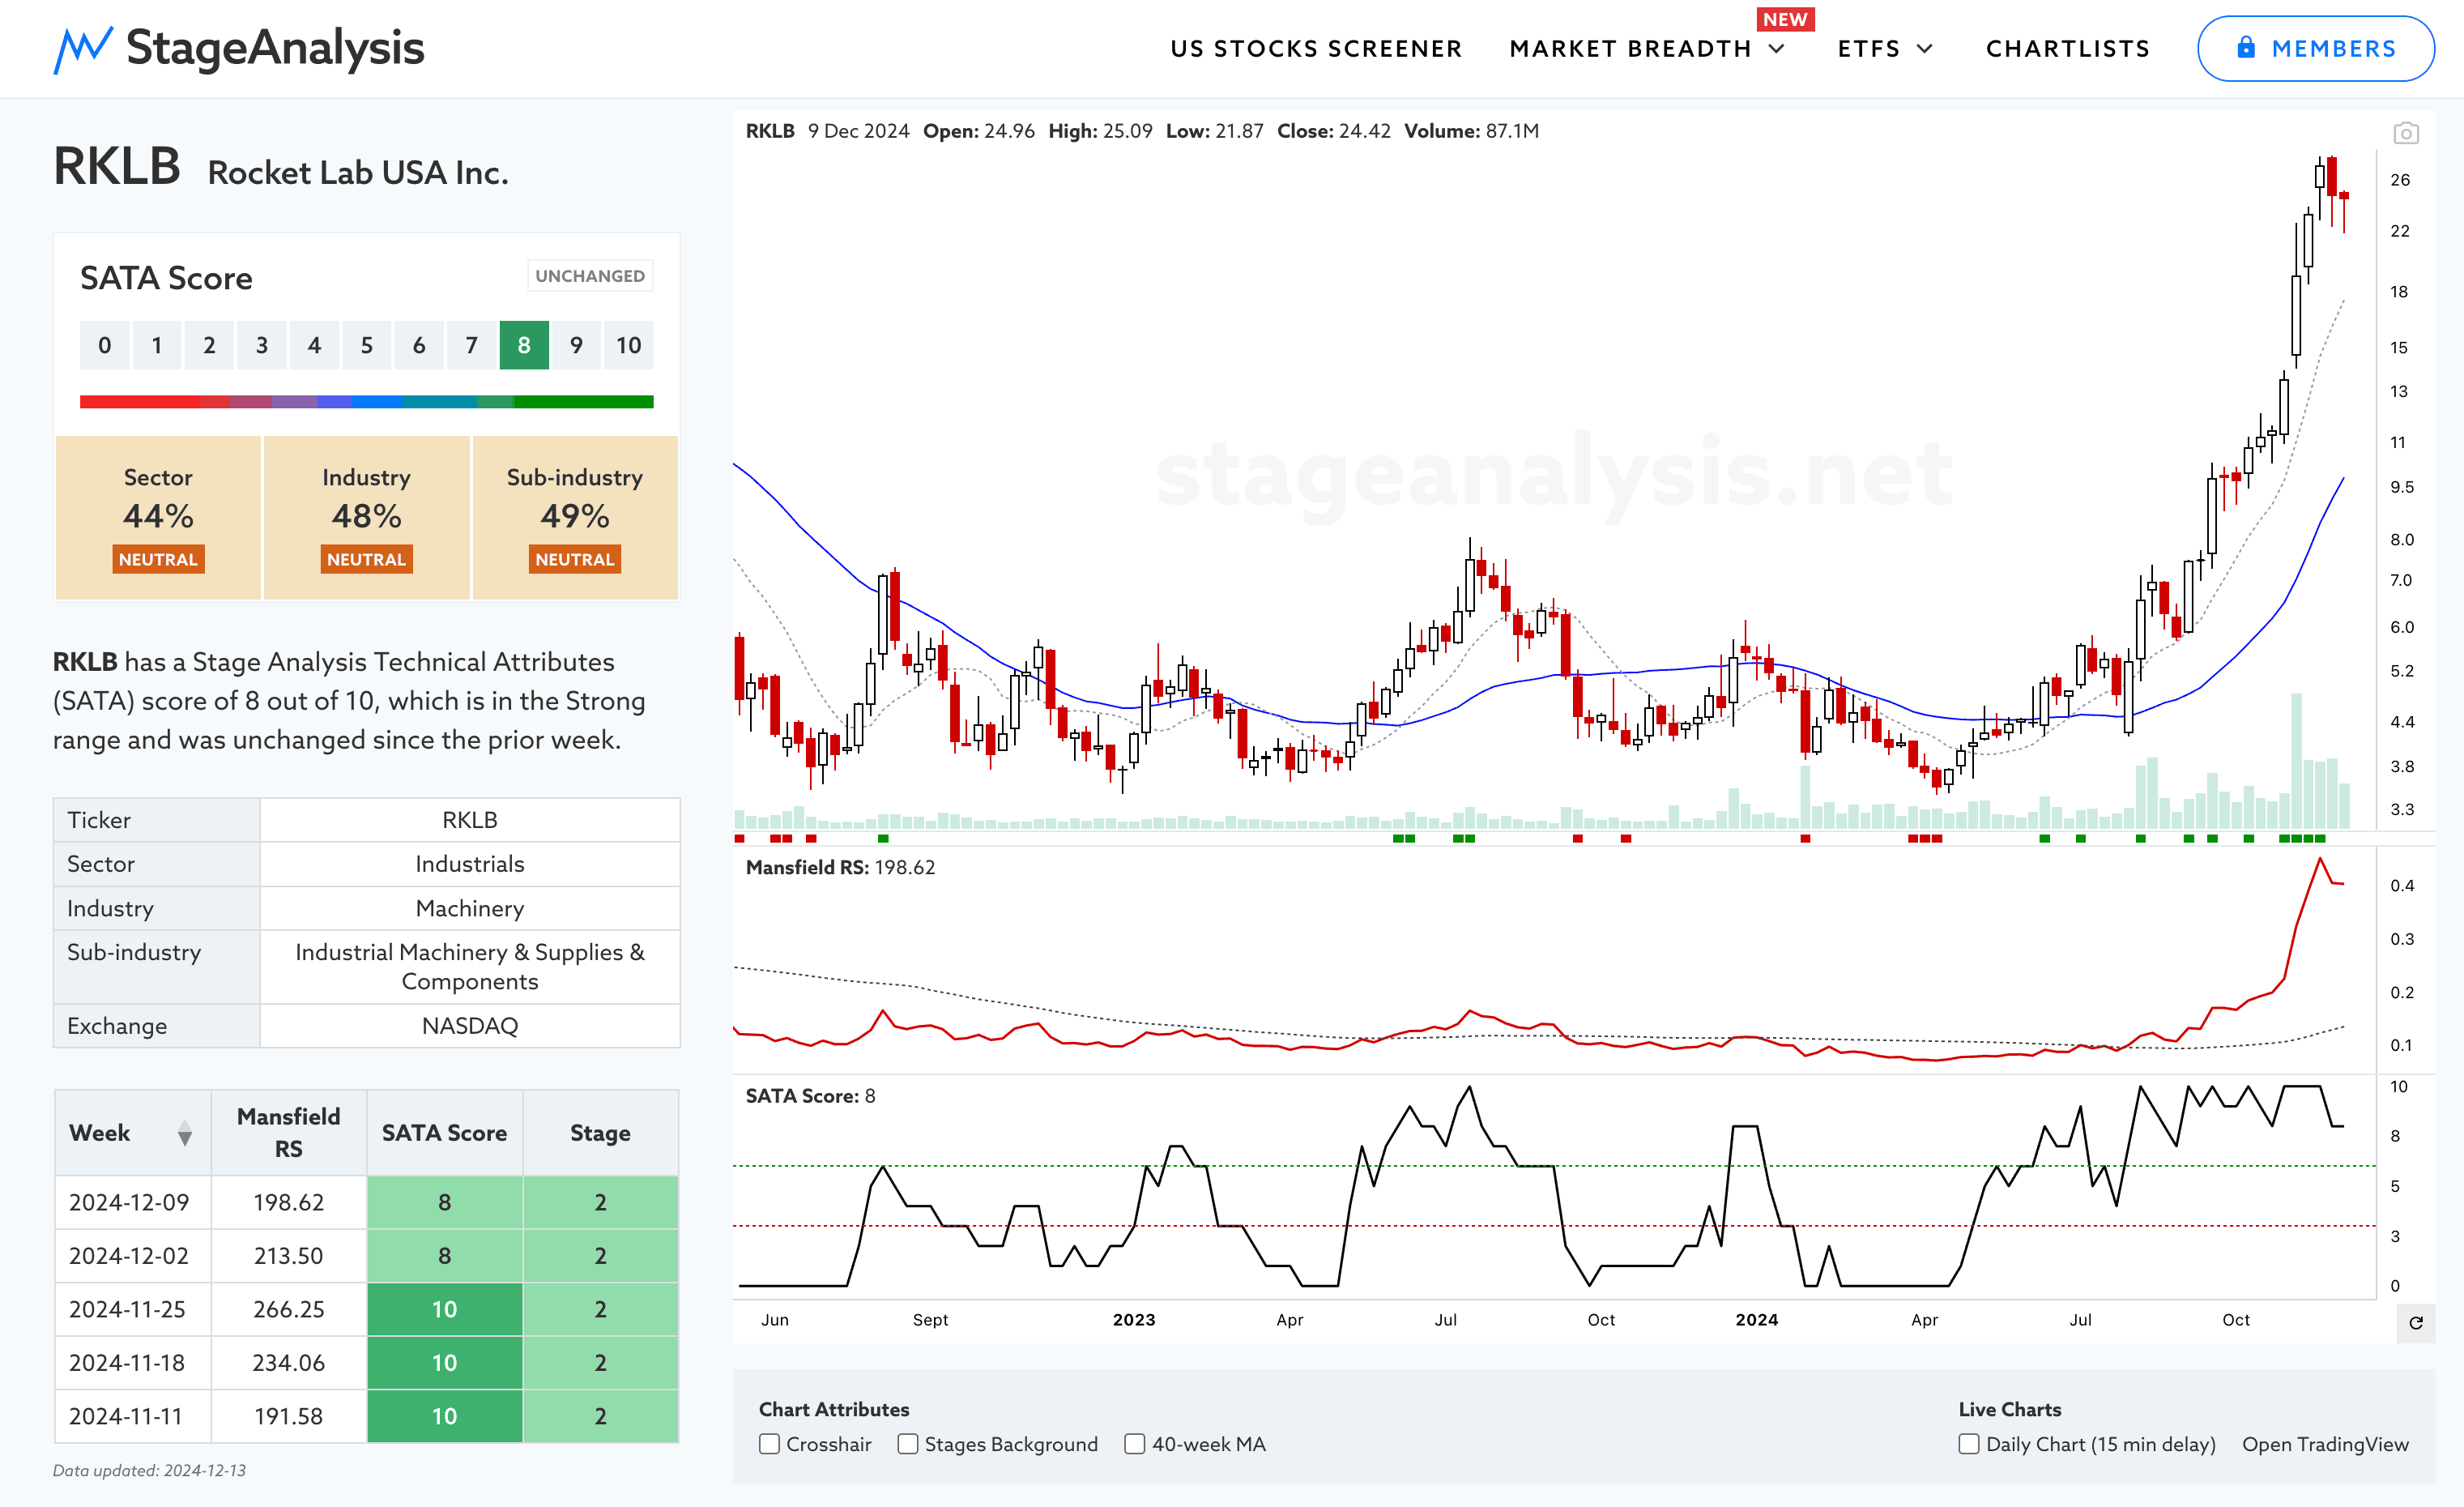Click Industrial Machinery & Supplies & Components value
Image resolution: width=2464 pixels, height=1507 pixels.
[470, 967]
